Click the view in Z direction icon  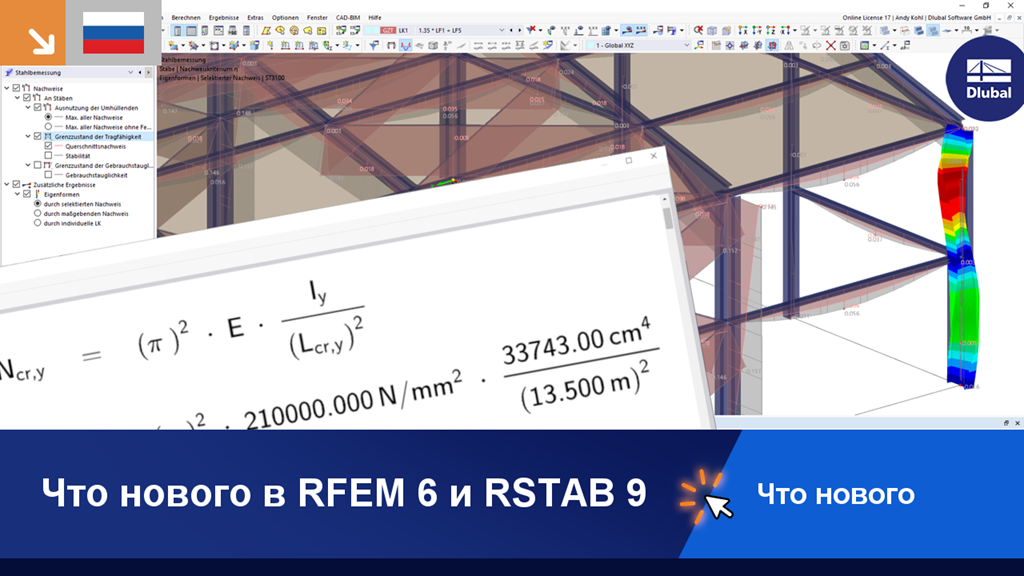pos(771,30)
